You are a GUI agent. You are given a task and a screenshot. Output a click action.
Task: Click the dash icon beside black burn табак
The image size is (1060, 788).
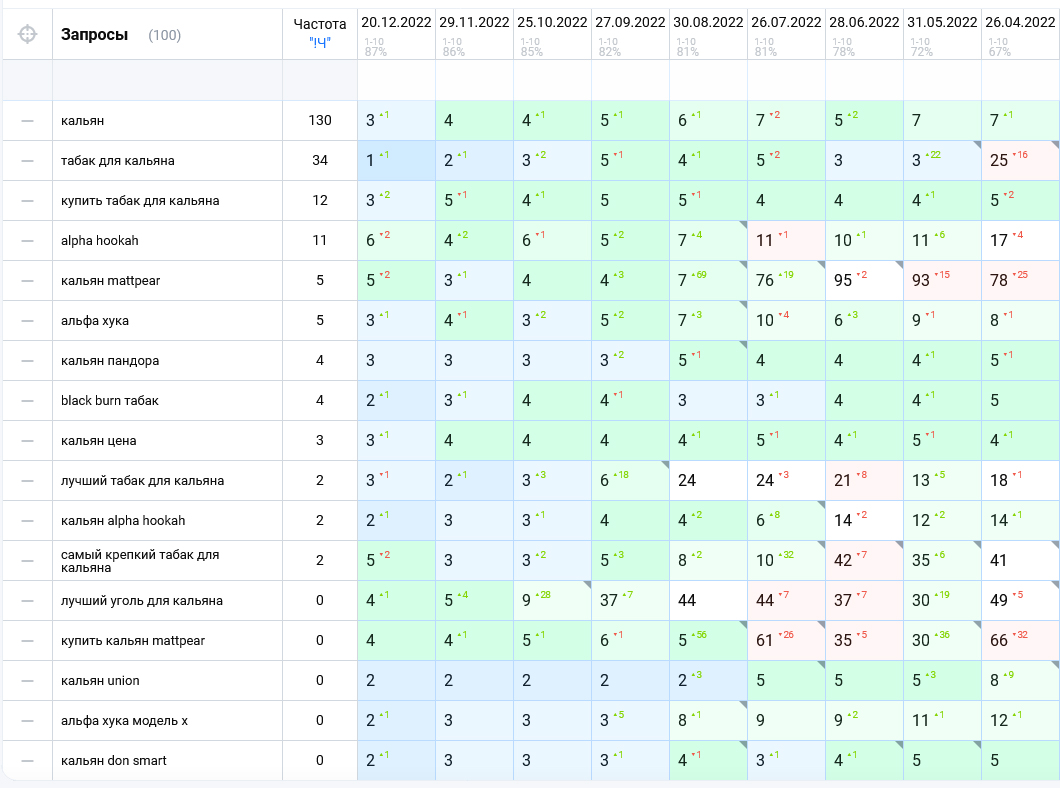click(27, 401)
